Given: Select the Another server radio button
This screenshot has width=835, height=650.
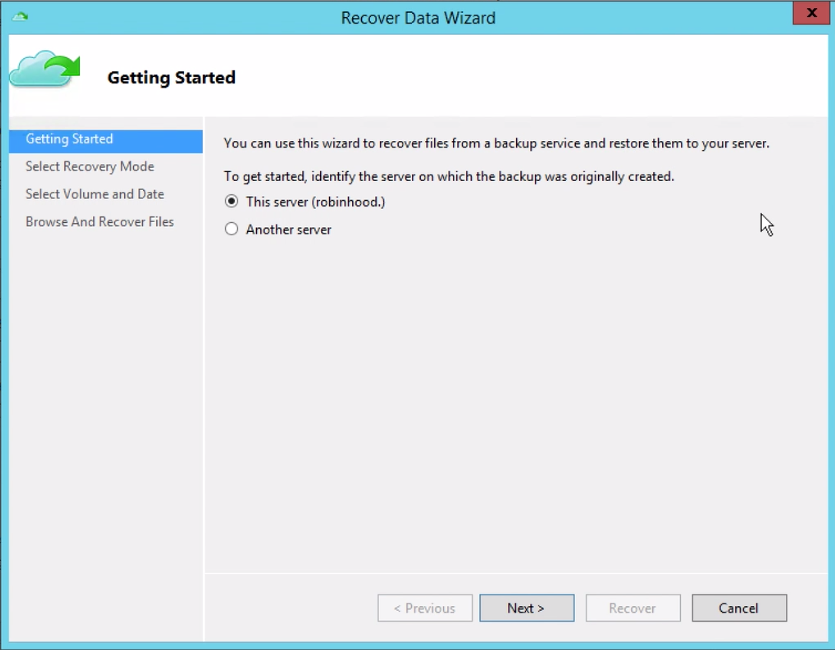Looking at the screenshot, I should tap(231, 229).
